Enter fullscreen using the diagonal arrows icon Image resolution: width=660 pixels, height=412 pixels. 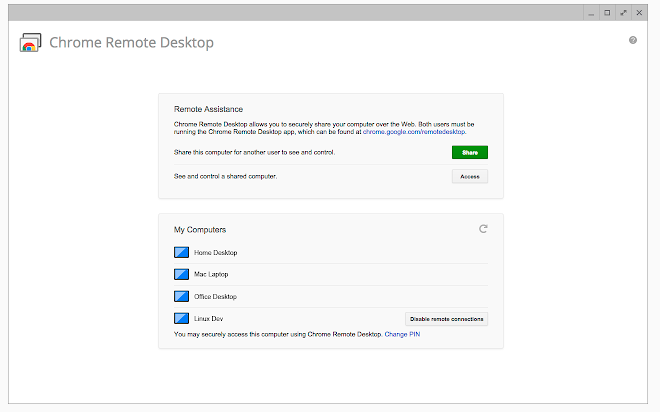623,13
